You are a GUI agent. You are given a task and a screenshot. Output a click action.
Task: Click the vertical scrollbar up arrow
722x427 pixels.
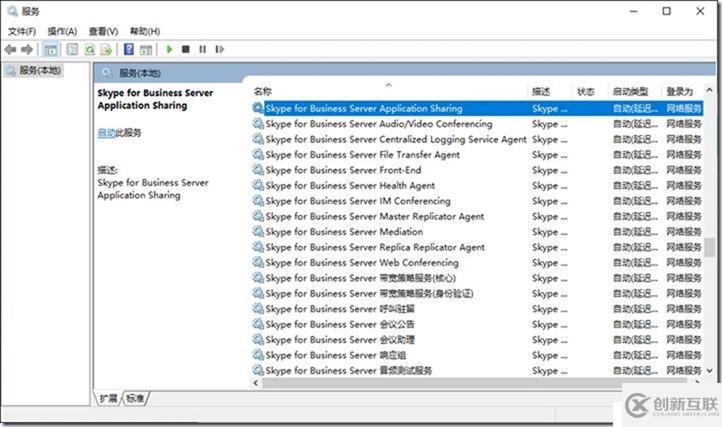click(710, 90)
